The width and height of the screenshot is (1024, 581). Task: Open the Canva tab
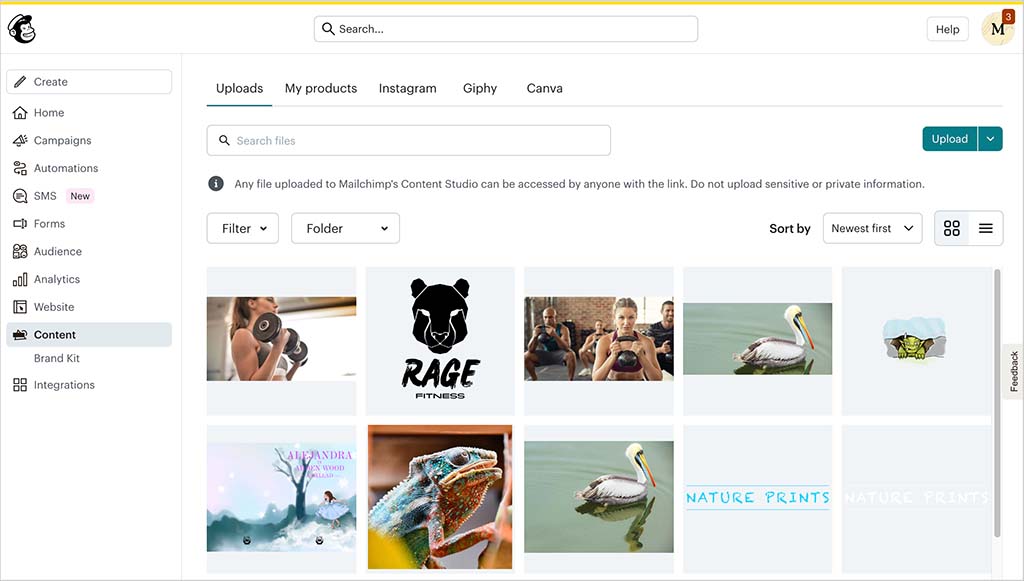pos(545,88)
